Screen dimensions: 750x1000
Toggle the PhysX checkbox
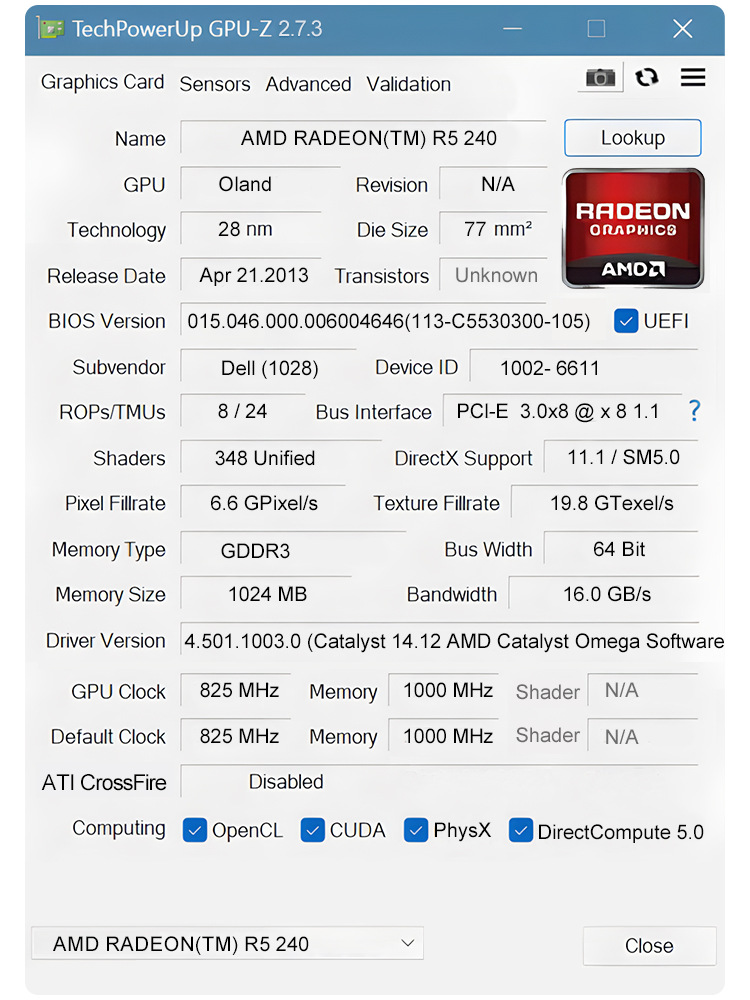point(416,830)
